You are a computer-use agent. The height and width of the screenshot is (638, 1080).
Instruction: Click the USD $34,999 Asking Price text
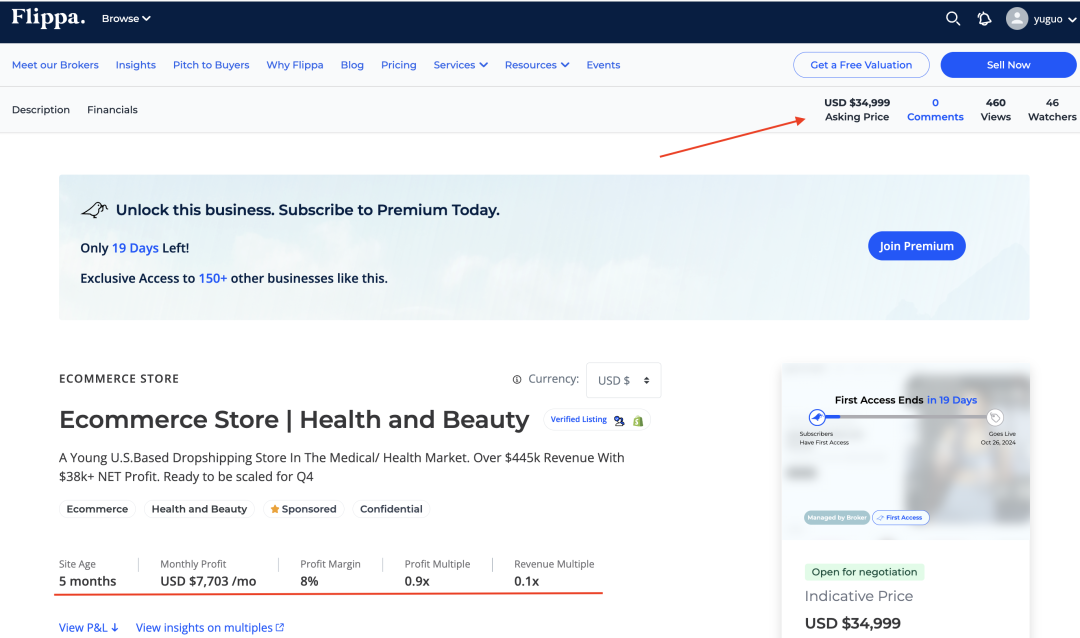click(x=857, y=110)
